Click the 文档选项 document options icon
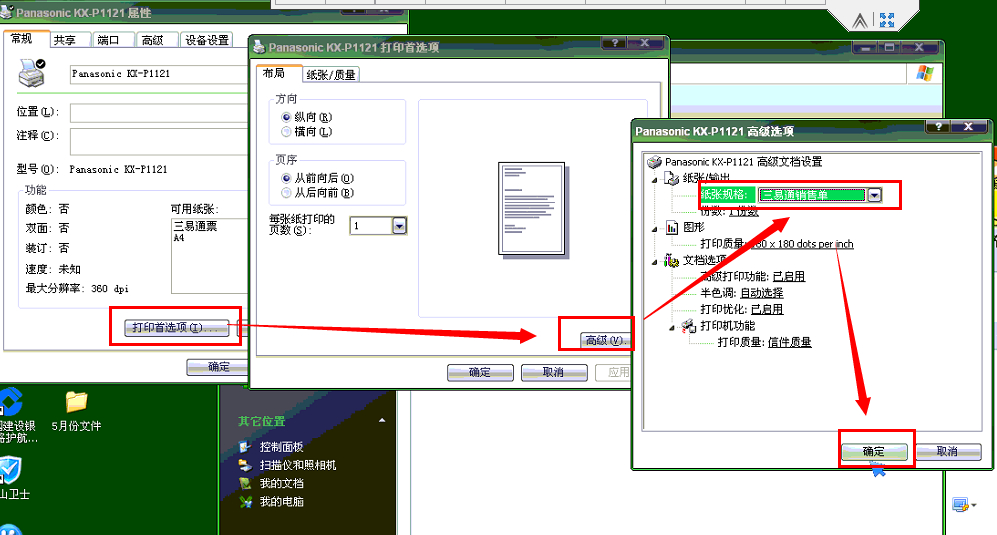 (x=671, y=260)
